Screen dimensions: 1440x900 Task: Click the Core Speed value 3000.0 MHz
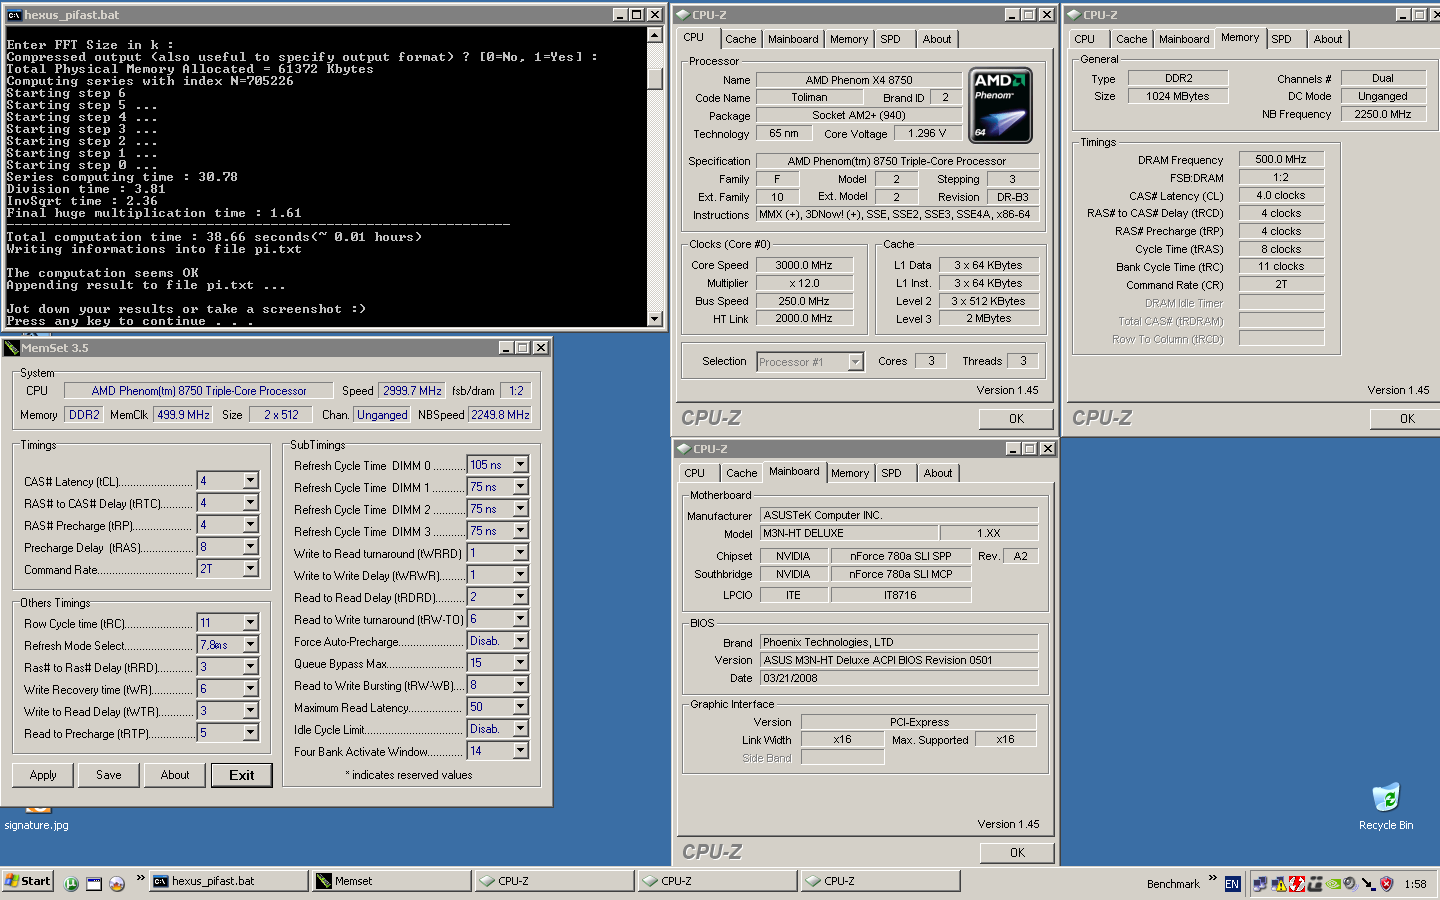[x=804, y=265]
